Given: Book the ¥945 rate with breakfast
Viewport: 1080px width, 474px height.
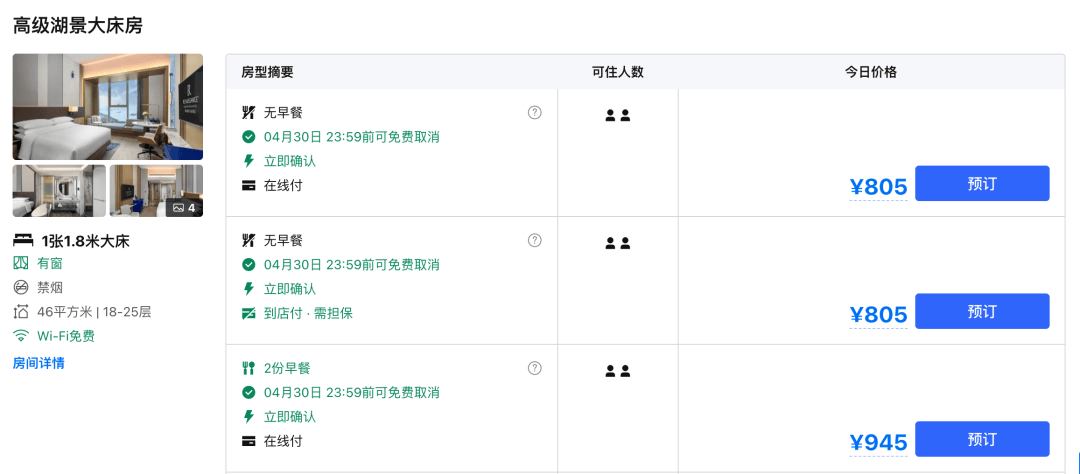Looking at the screenshot, I should [x=982, y=439].
